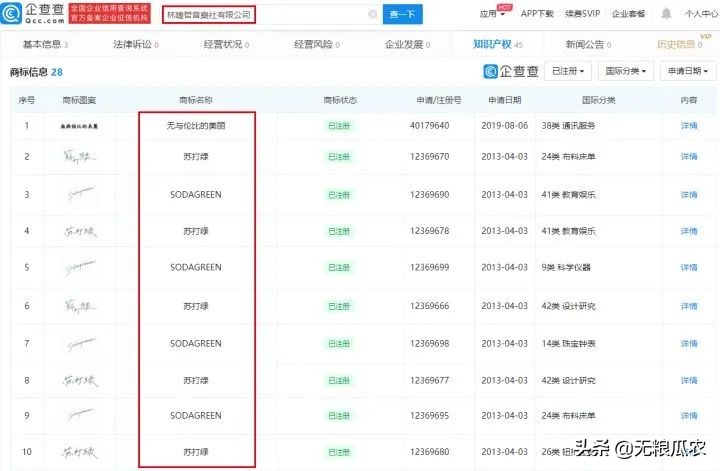Open 详情 for trademark 12369678
This screenshot has height=471, width=720.
point(689,231)
